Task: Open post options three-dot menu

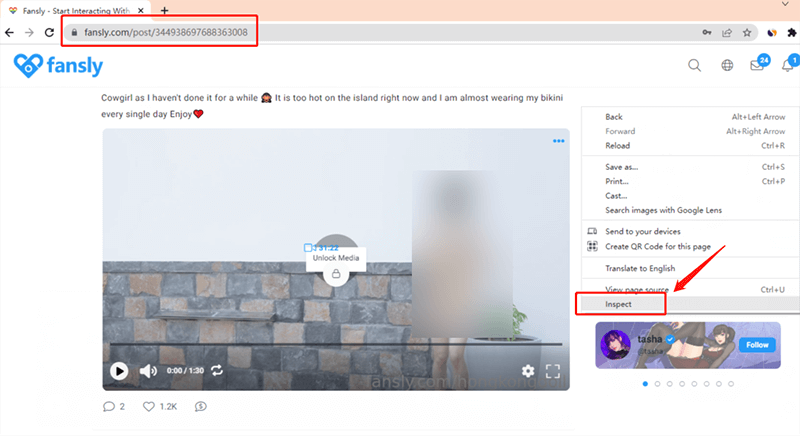Action: (559, 141)
